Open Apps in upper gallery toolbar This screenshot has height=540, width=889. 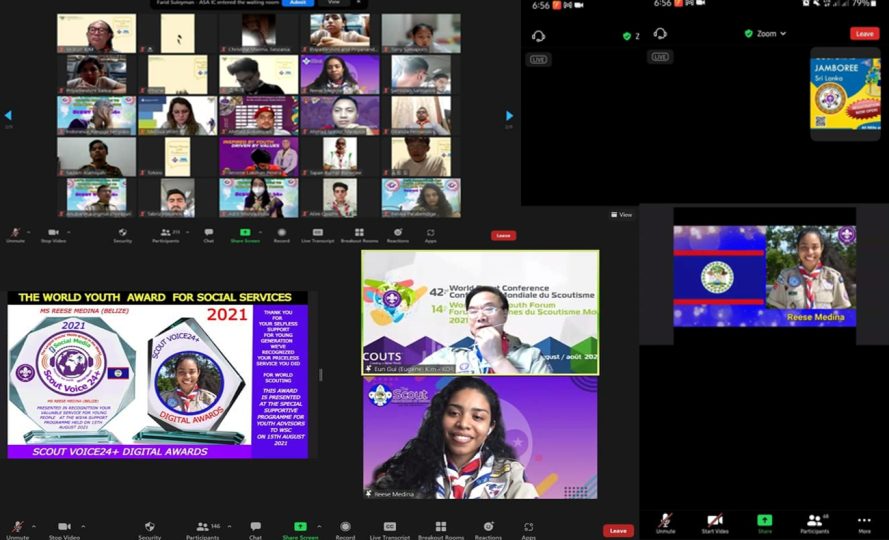click(x=431, y=235)
